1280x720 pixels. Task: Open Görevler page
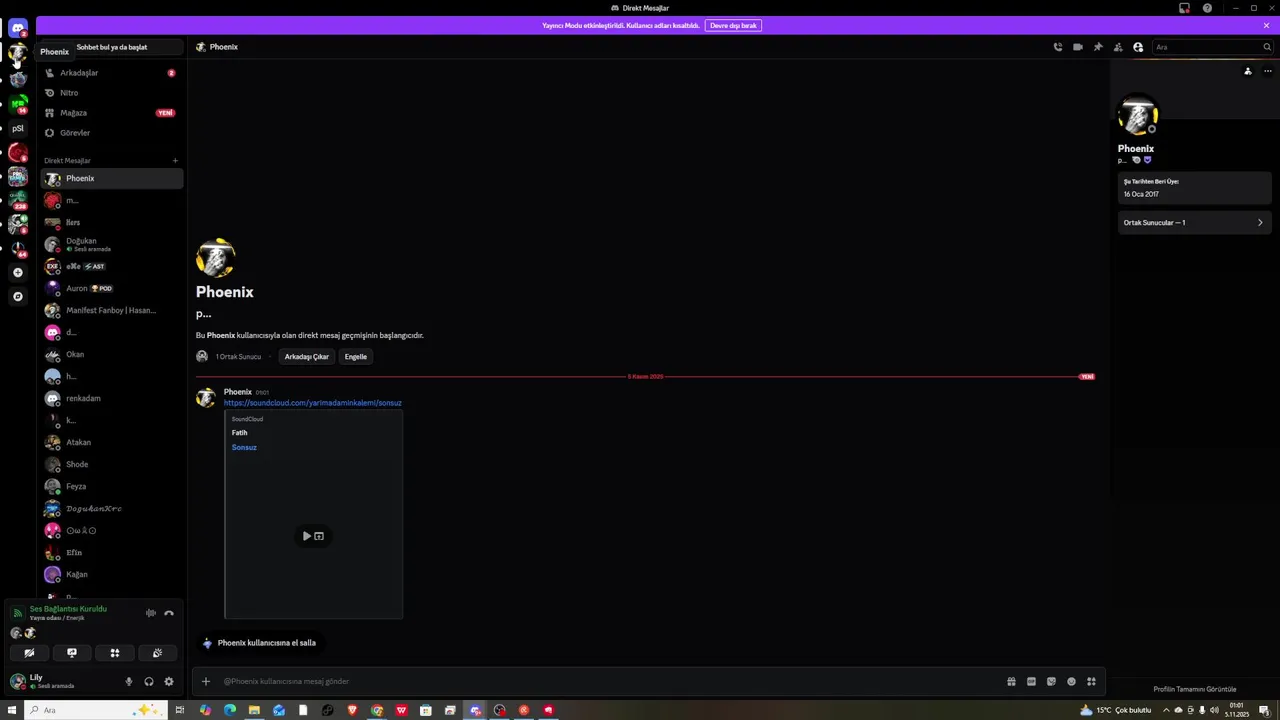(111, 133)
